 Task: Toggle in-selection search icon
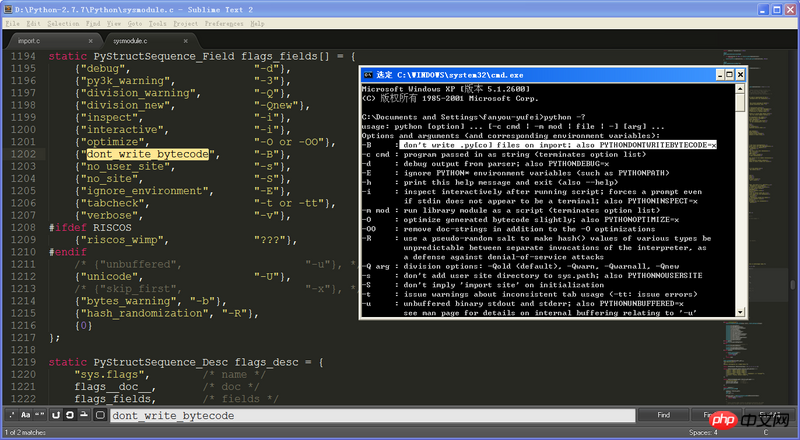[x=85, y=415]
